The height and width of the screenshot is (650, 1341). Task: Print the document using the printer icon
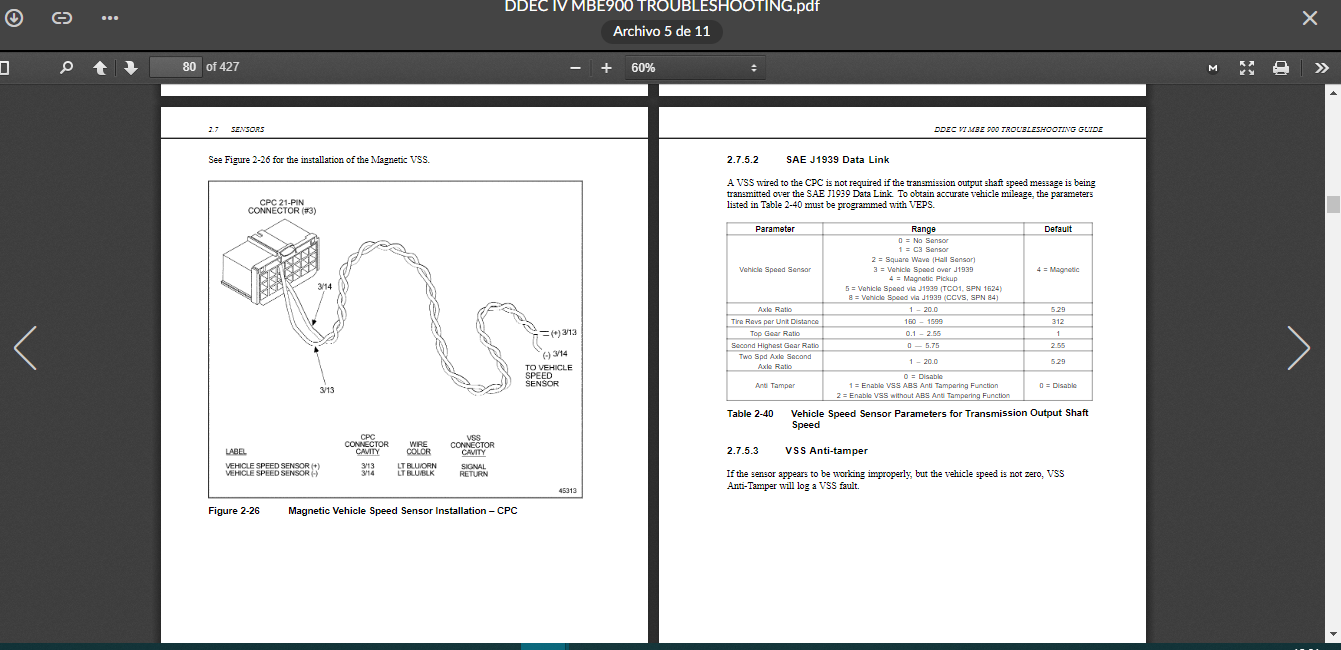pyautogui.click(x=1280, y=68)
